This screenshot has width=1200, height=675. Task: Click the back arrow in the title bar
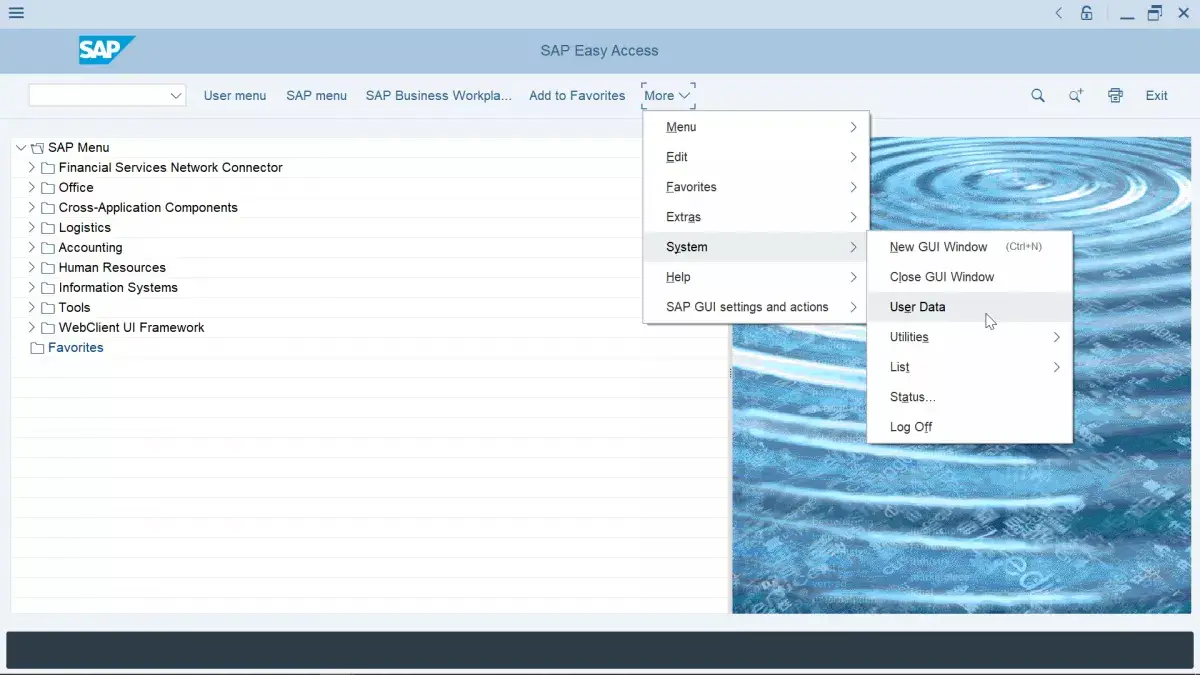point(1059,13)
